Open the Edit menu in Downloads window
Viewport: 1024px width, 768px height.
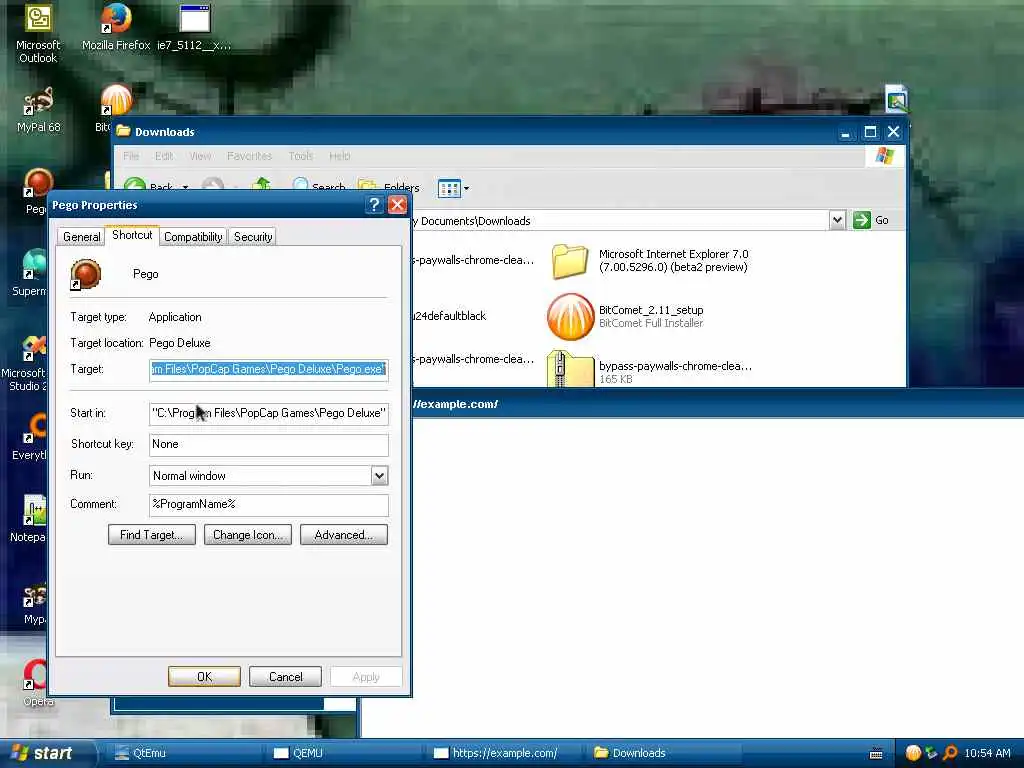[164, 156]
